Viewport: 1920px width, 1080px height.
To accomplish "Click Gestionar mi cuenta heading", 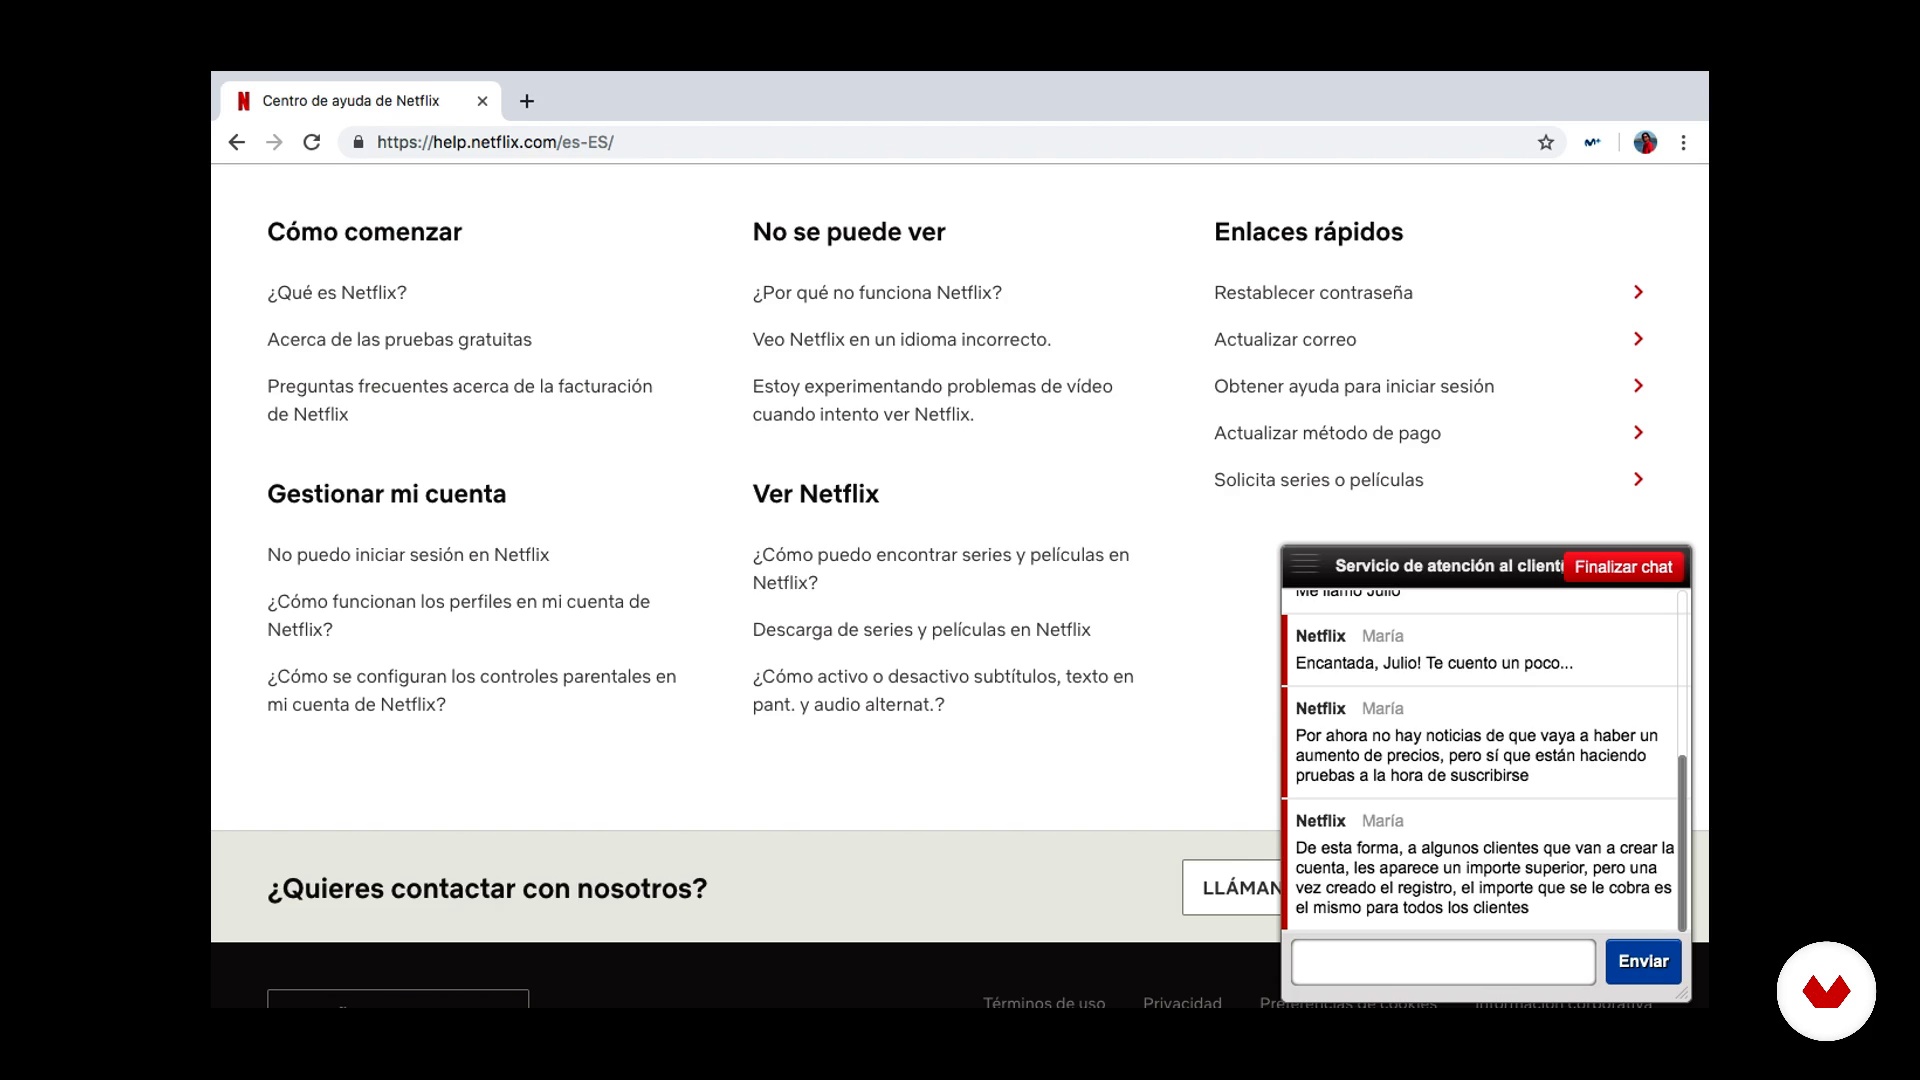I will [386, 494].
